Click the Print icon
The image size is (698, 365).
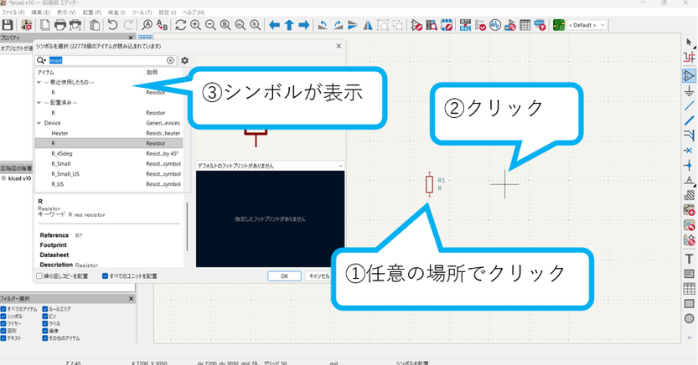(x=60, y=25)
